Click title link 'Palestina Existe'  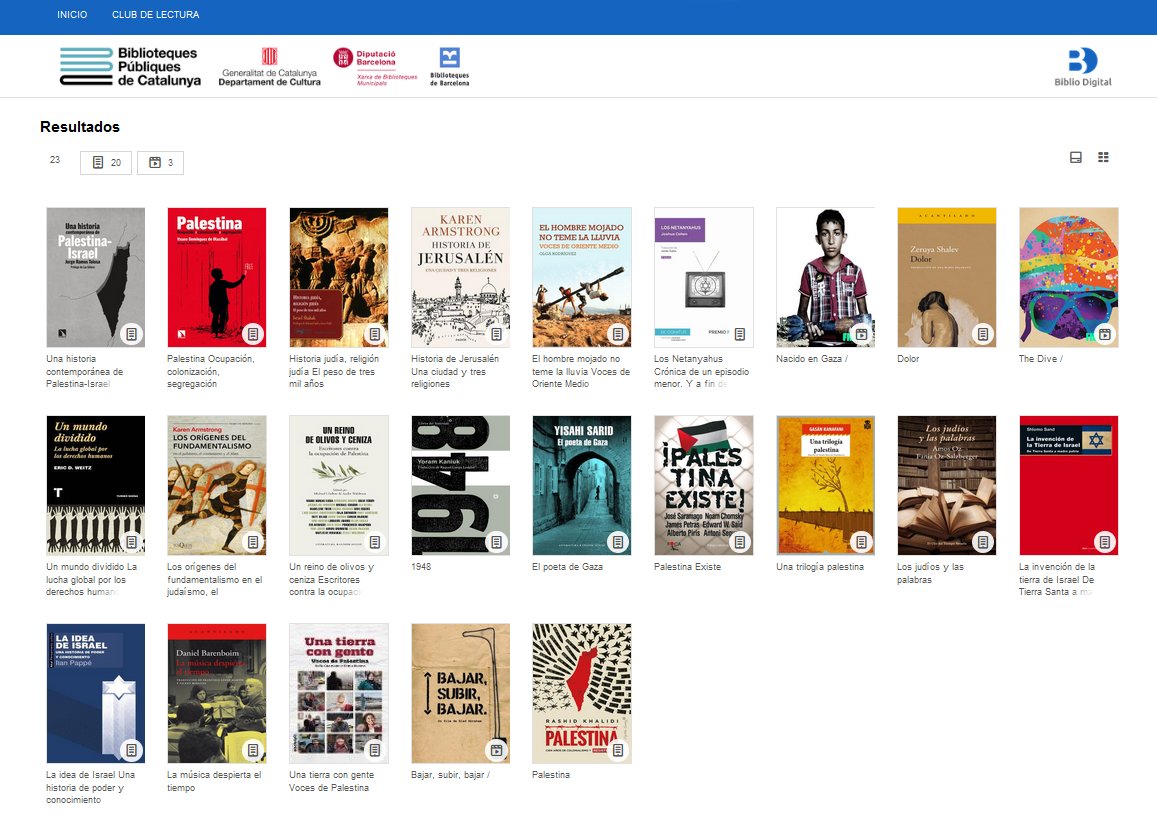tap(688, 567)
